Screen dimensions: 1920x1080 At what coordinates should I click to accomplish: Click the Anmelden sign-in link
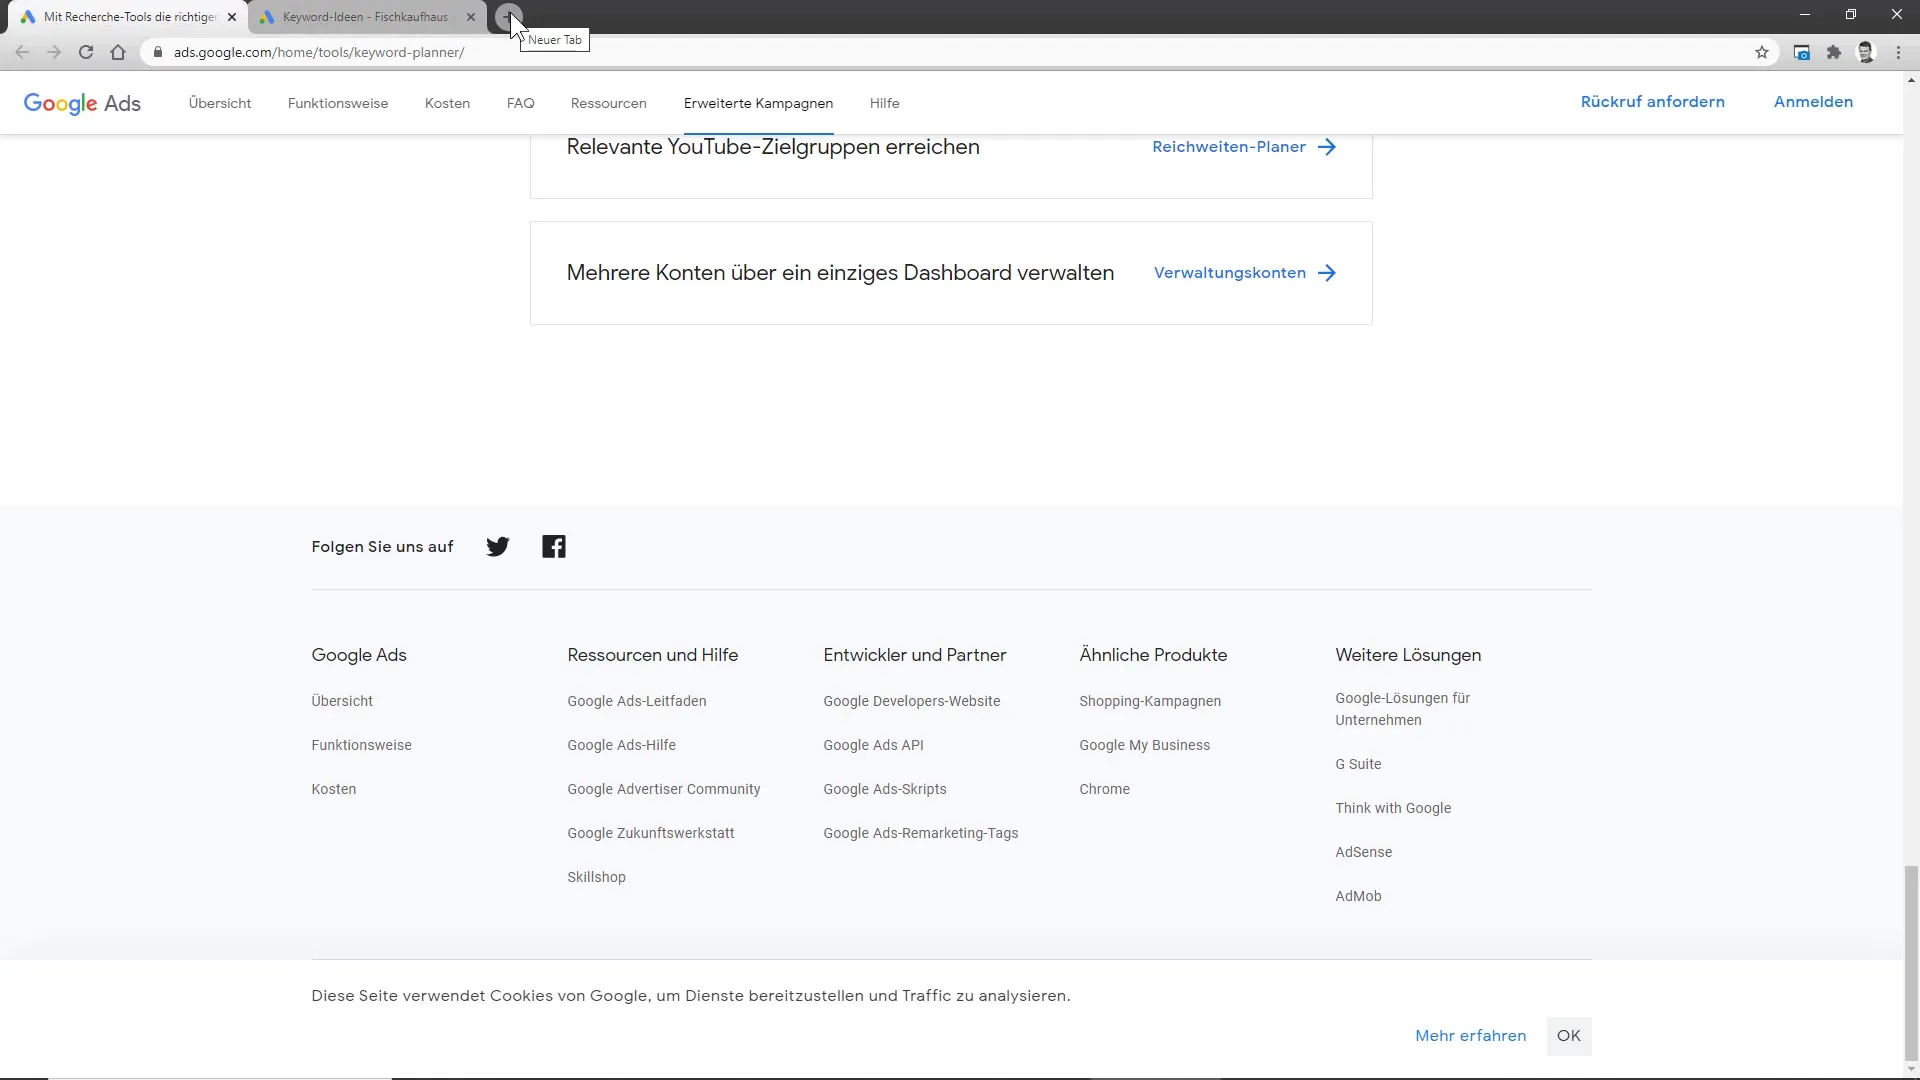pos(1813,102)
